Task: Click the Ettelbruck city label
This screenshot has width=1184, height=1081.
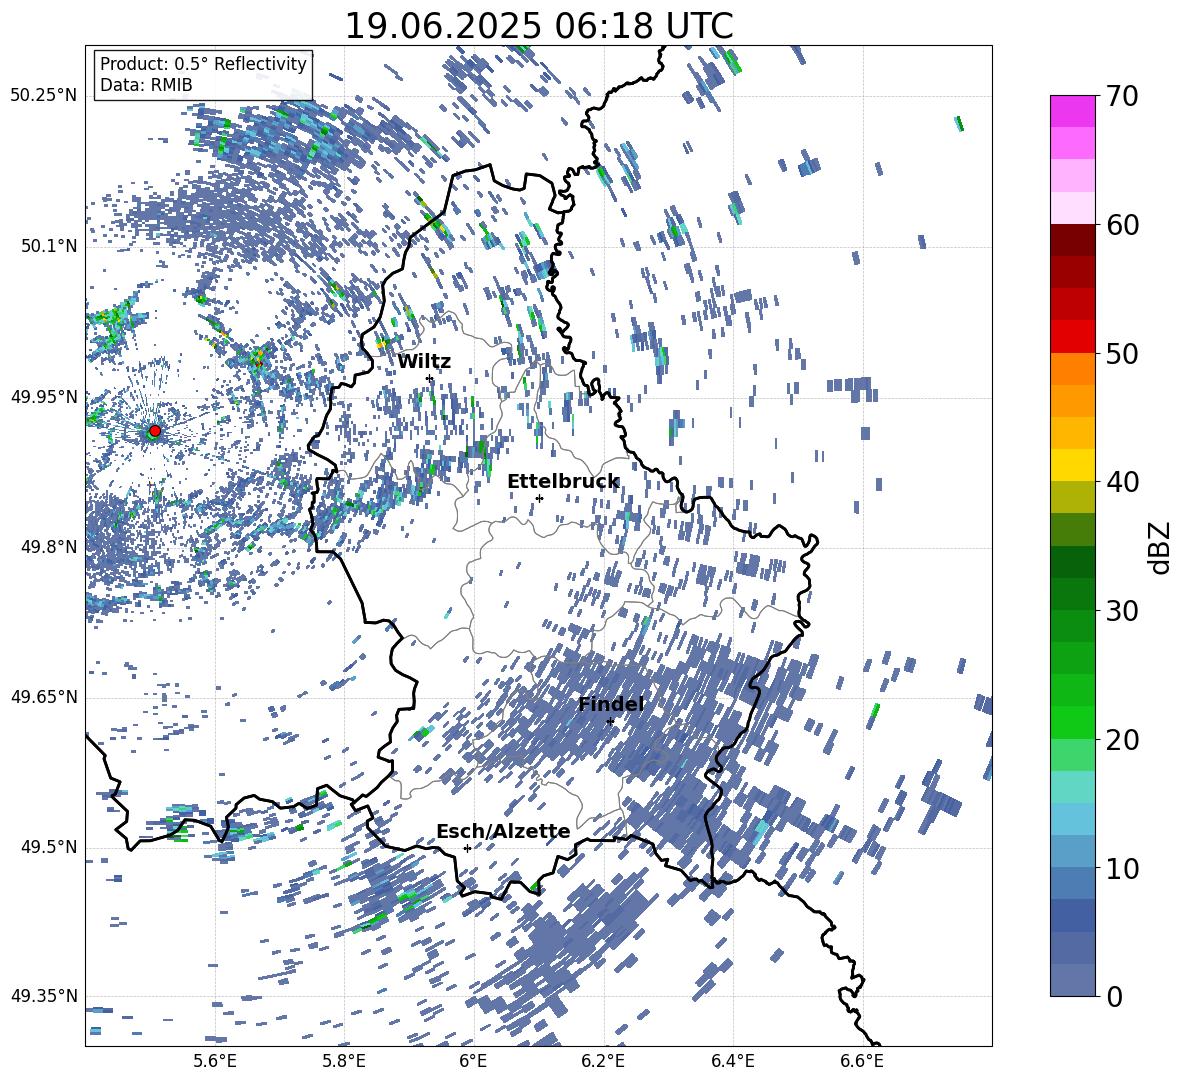Action: [563, 482]
